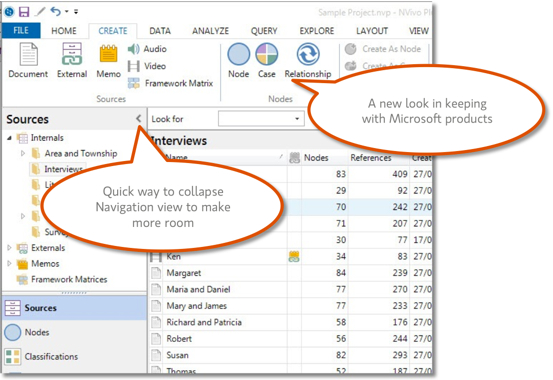Image resolution: width=553 pixels, height=380 pixels.
Task: Select the Maria and Daniel interview
Action: [199, 290]
